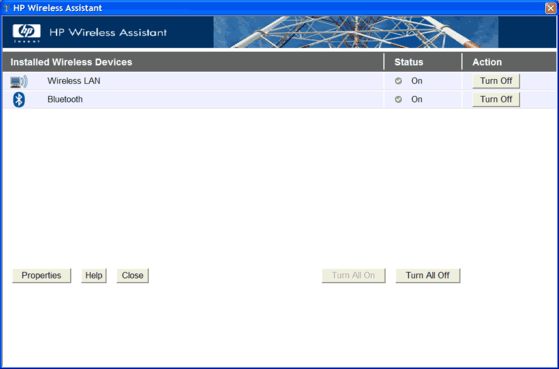Open the Help button
Viewport: 559px width, 369px height.
click(x=94, y=276)
